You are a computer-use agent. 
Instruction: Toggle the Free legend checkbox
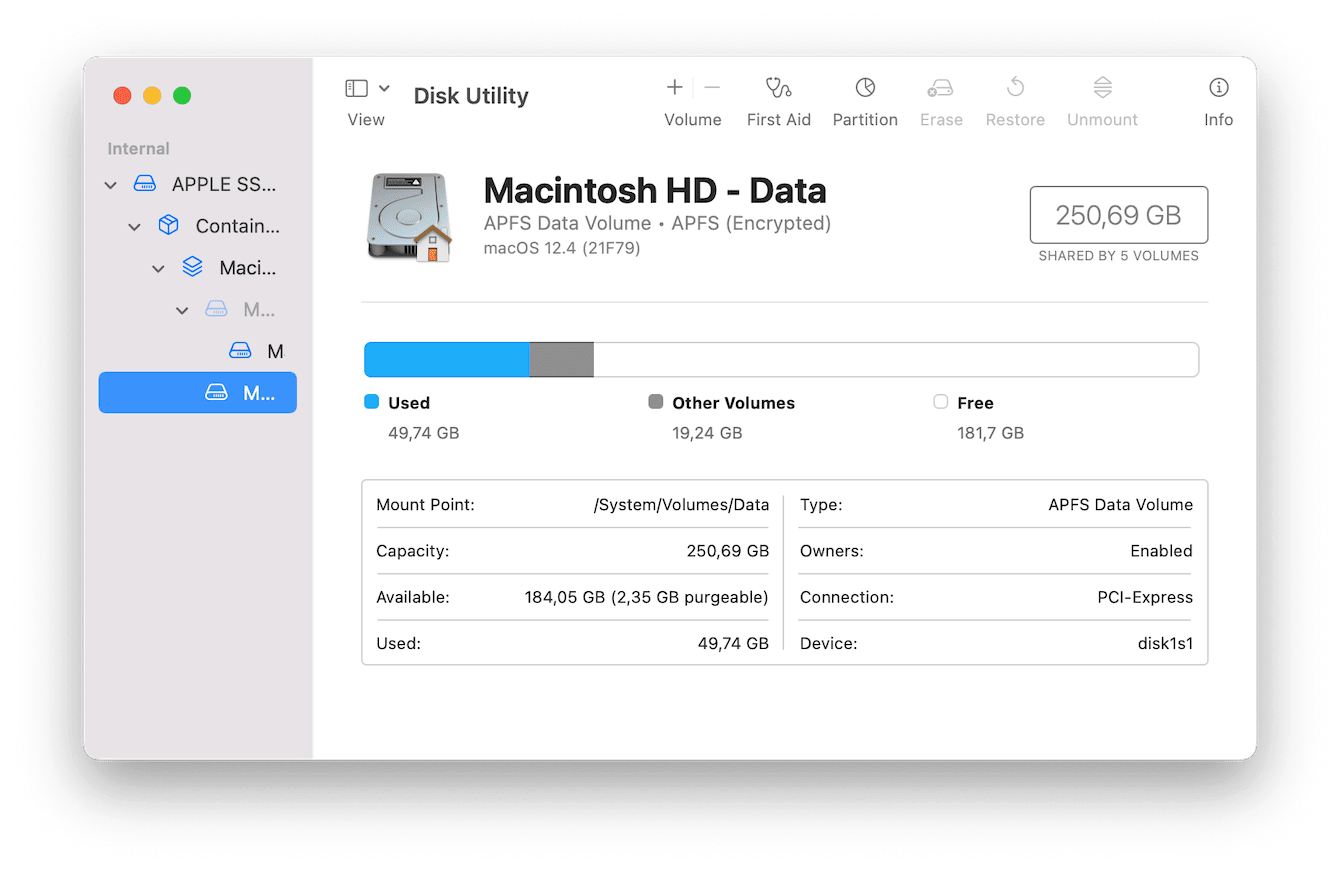click(x=941, y=401)
